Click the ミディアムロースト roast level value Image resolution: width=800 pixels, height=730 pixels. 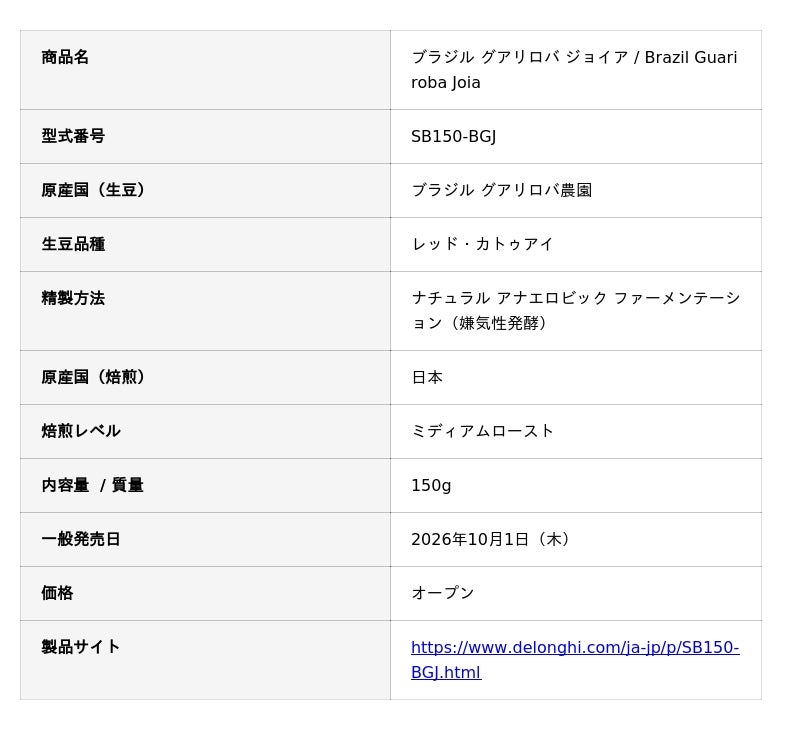[x=482, y=432]
